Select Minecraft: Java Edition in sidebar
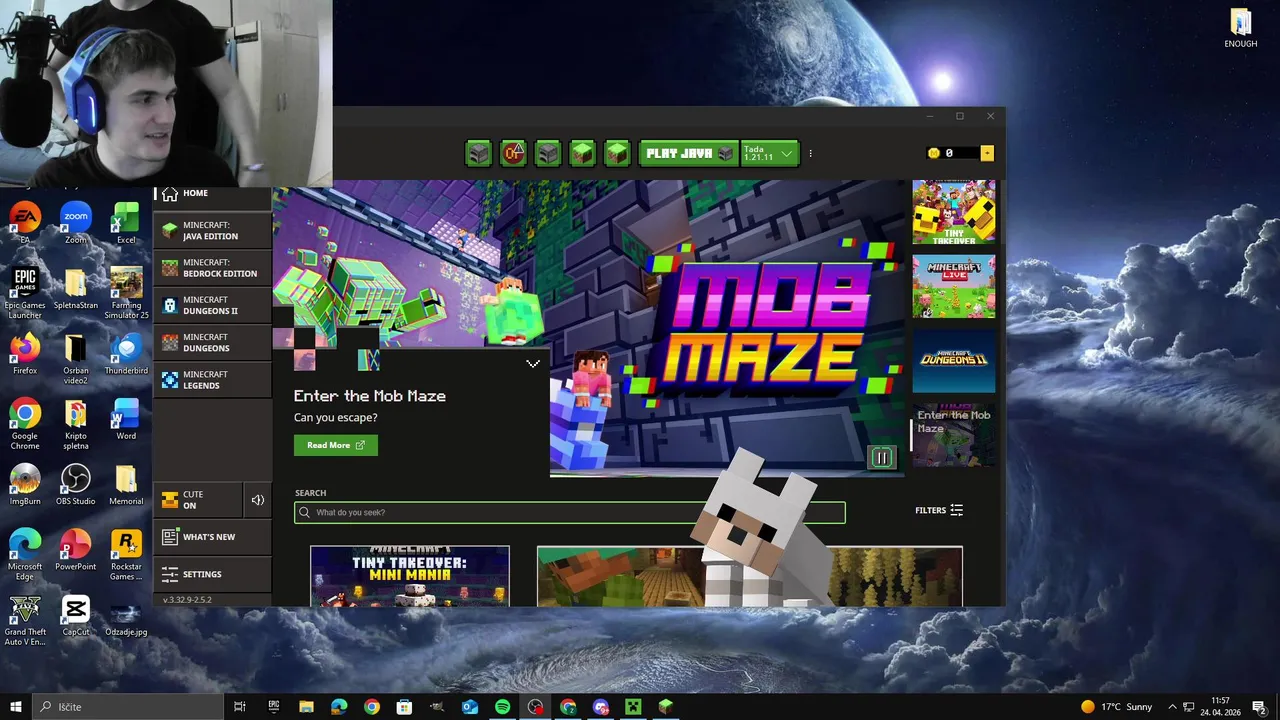The width and height of the screenshot is (1280, 720). (212, 231)
